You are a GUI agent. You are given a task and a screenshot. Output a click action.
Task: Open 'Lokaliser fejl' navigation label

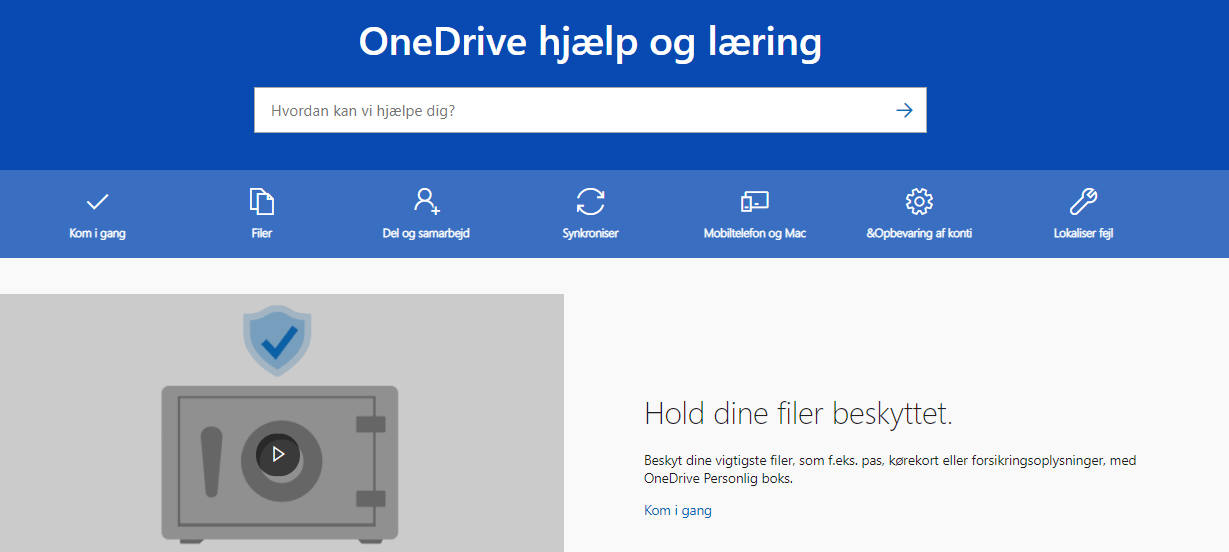click(x=1083, y=233)
